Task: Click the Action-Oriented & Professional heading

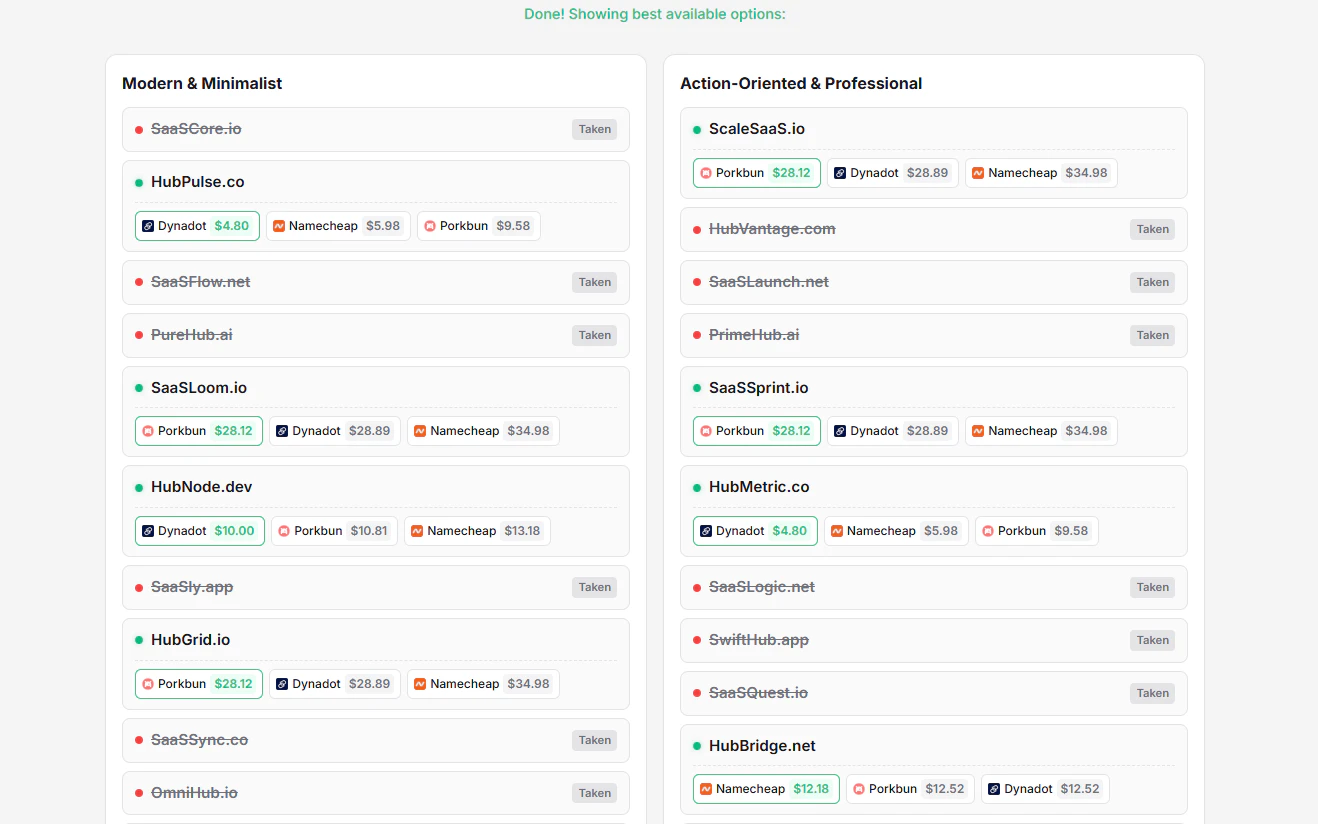Action: (x=801, y=83)
